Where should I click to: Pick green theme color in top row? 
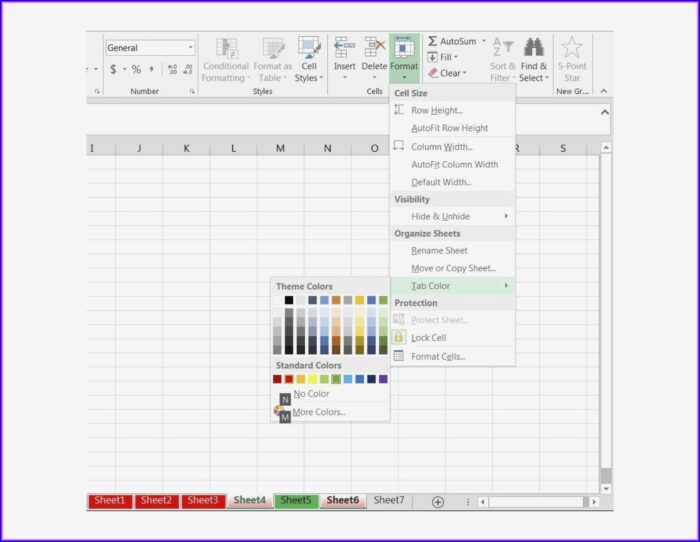click(x=383, y=300)
